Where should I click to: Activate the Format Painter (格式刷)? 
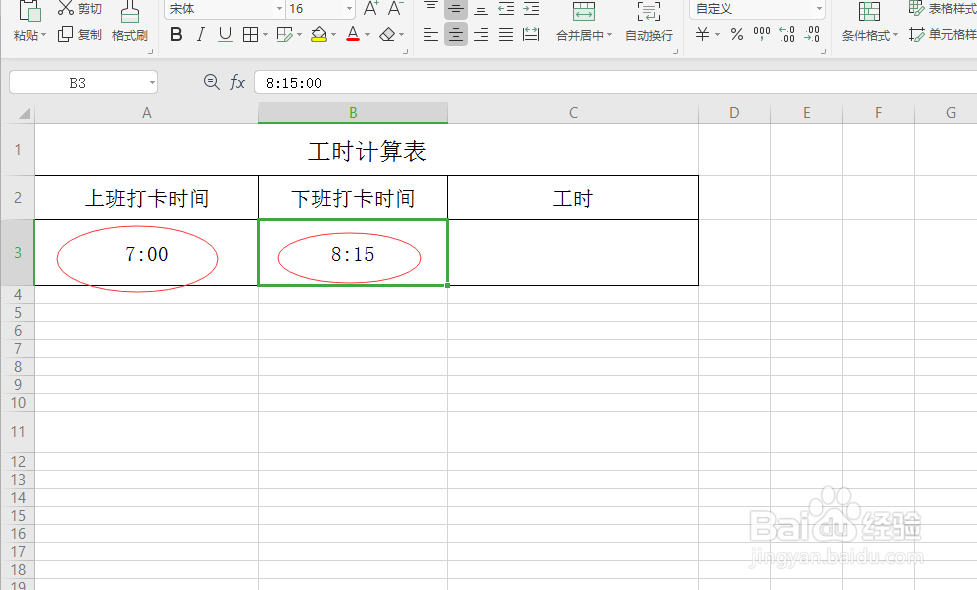(130, 22)
